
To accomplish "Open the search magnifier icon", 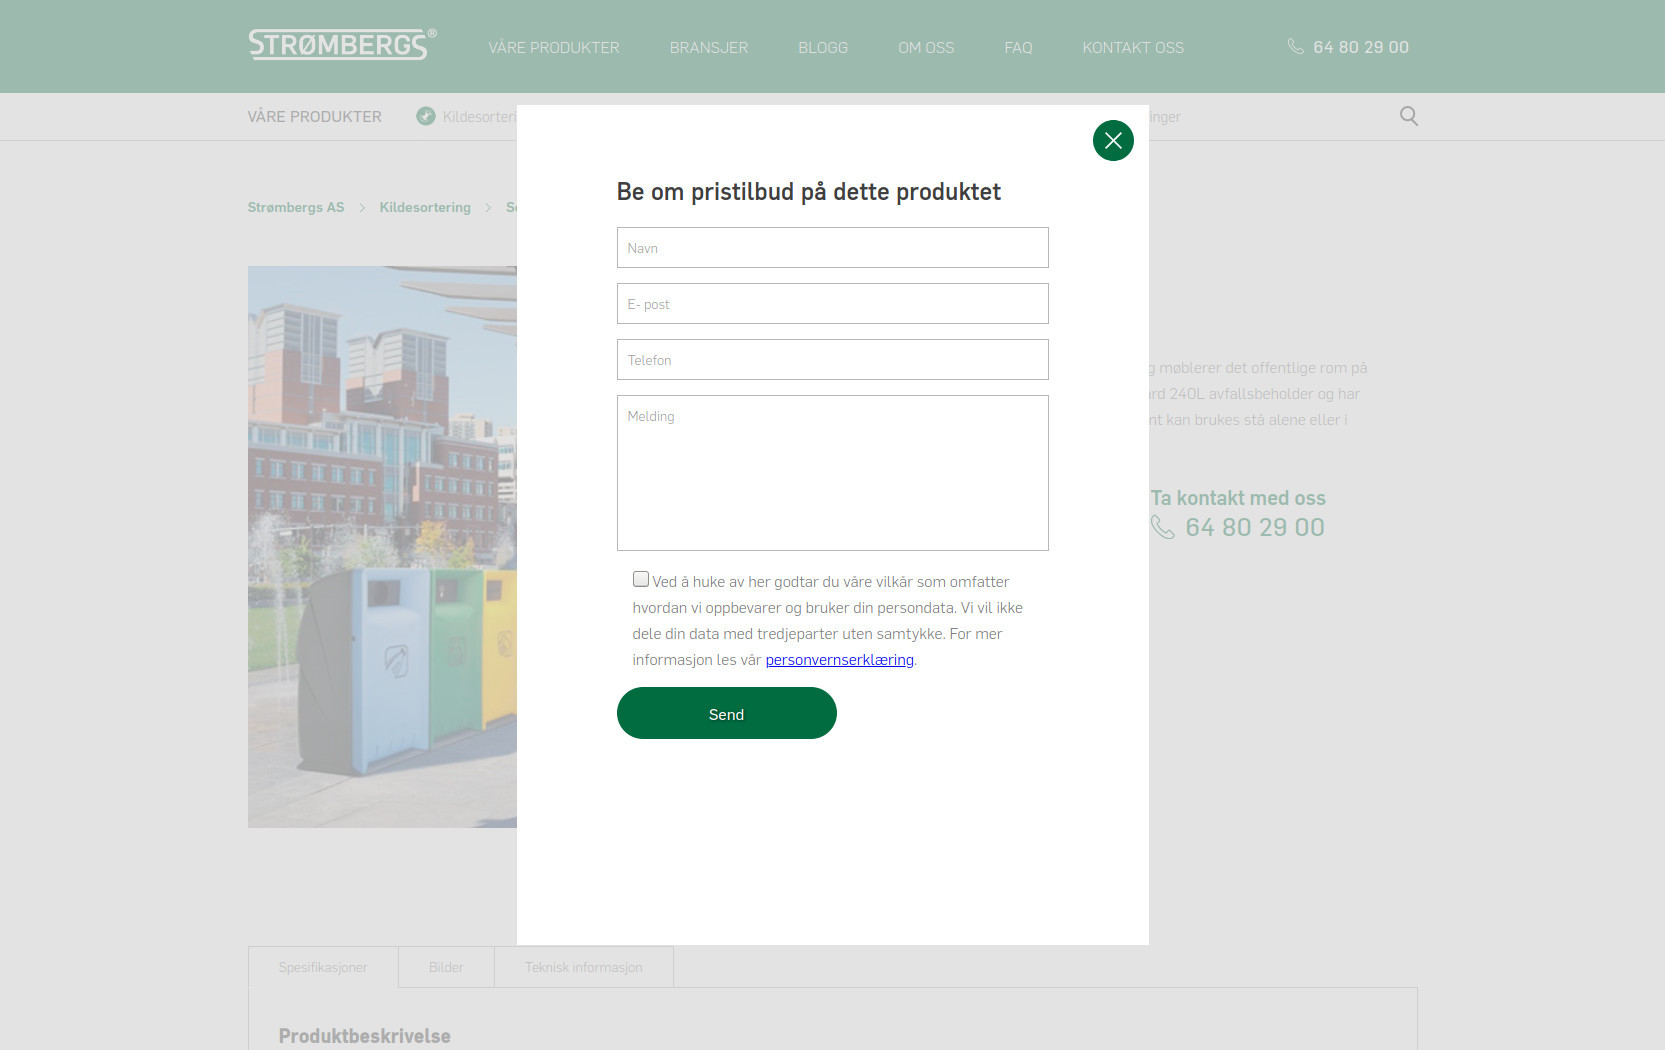I will (1408, 116).
